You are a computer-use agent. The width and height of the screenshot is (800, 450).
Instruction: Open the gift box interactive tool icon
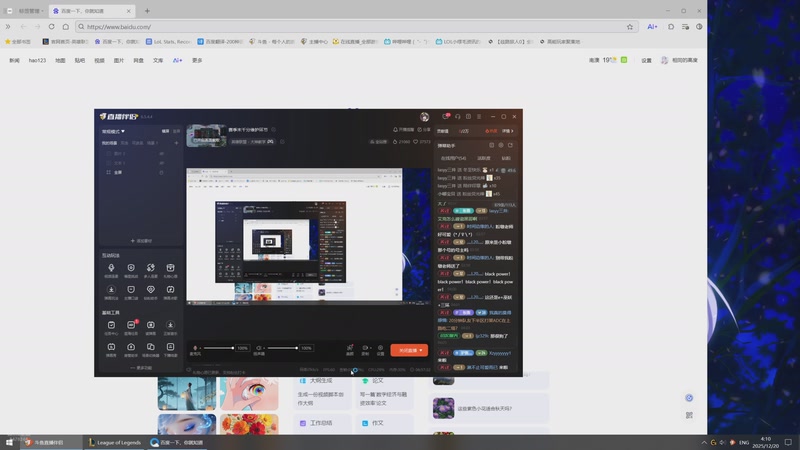[170, 268]
